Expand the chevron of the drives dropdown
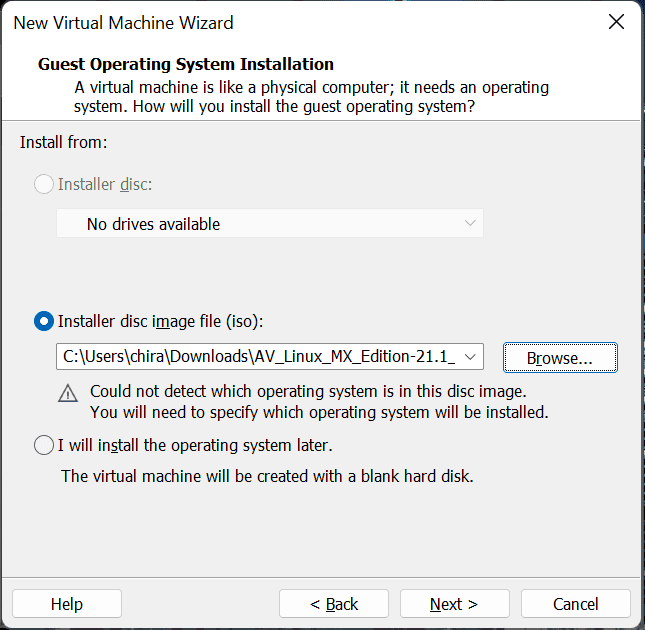Image resolution: width=645 pixels, height=630 pixels. [x=470, y=224]
